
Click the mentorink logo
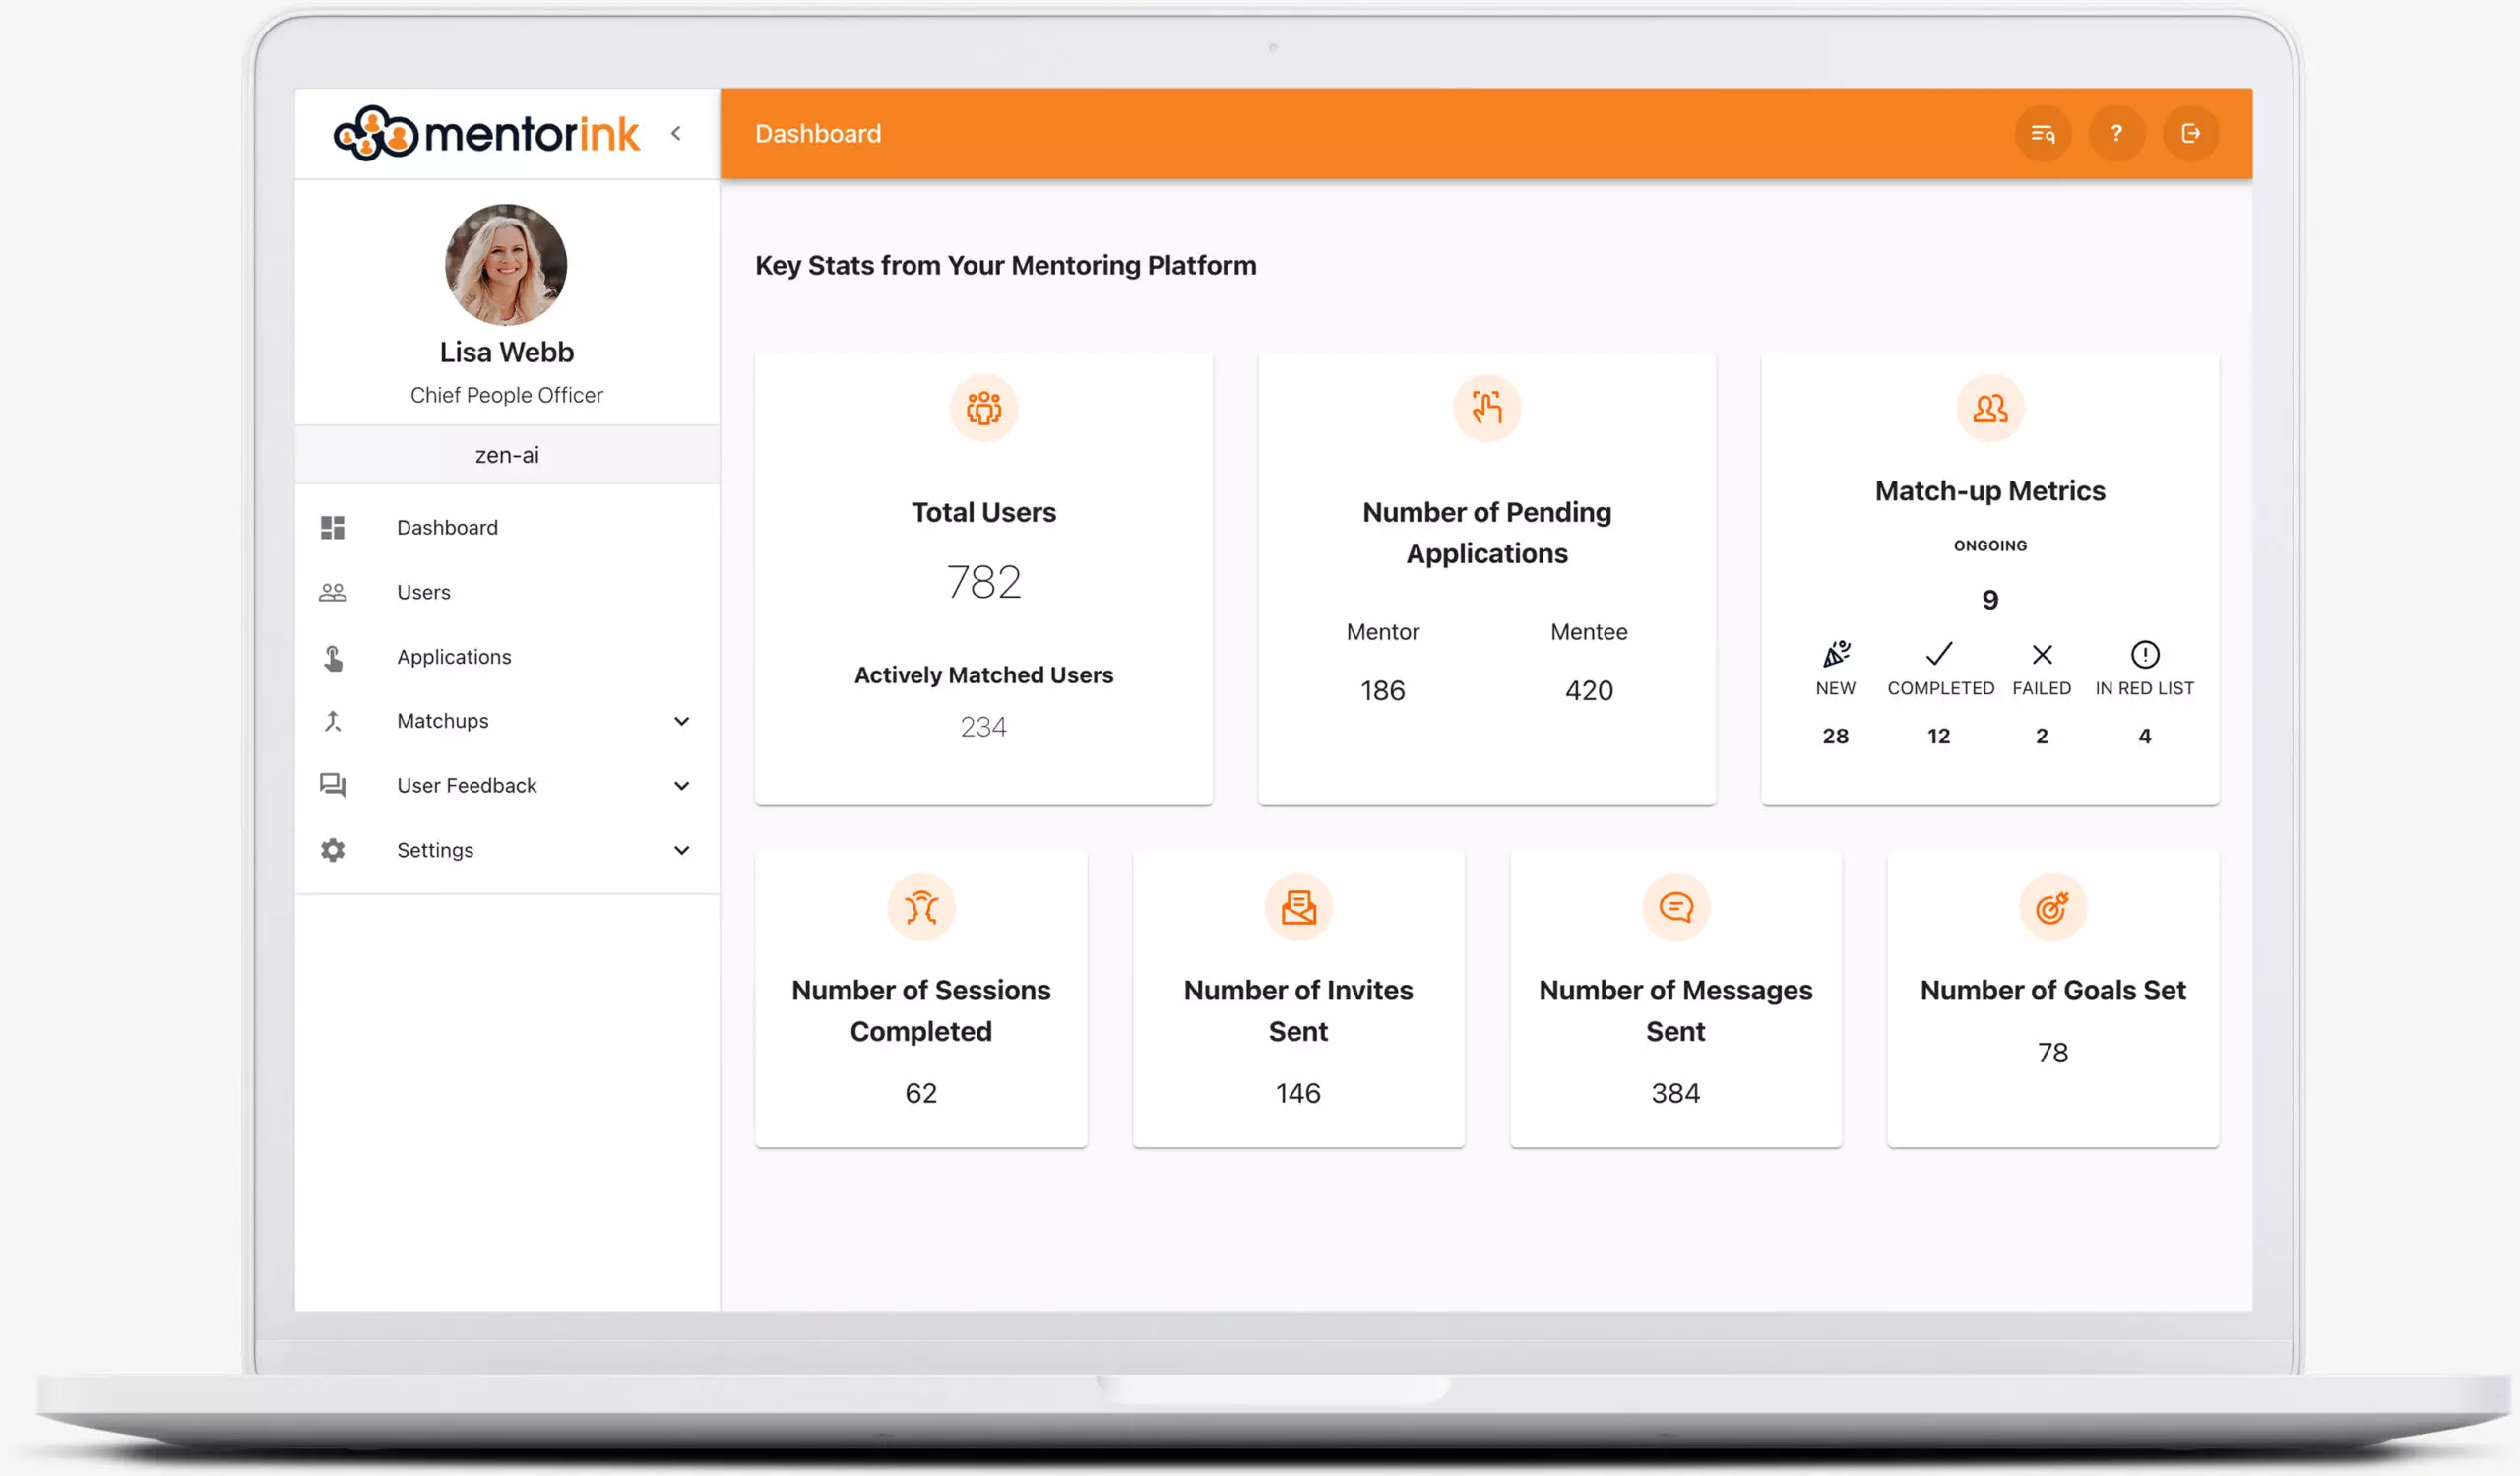click(x=486, y=134)
